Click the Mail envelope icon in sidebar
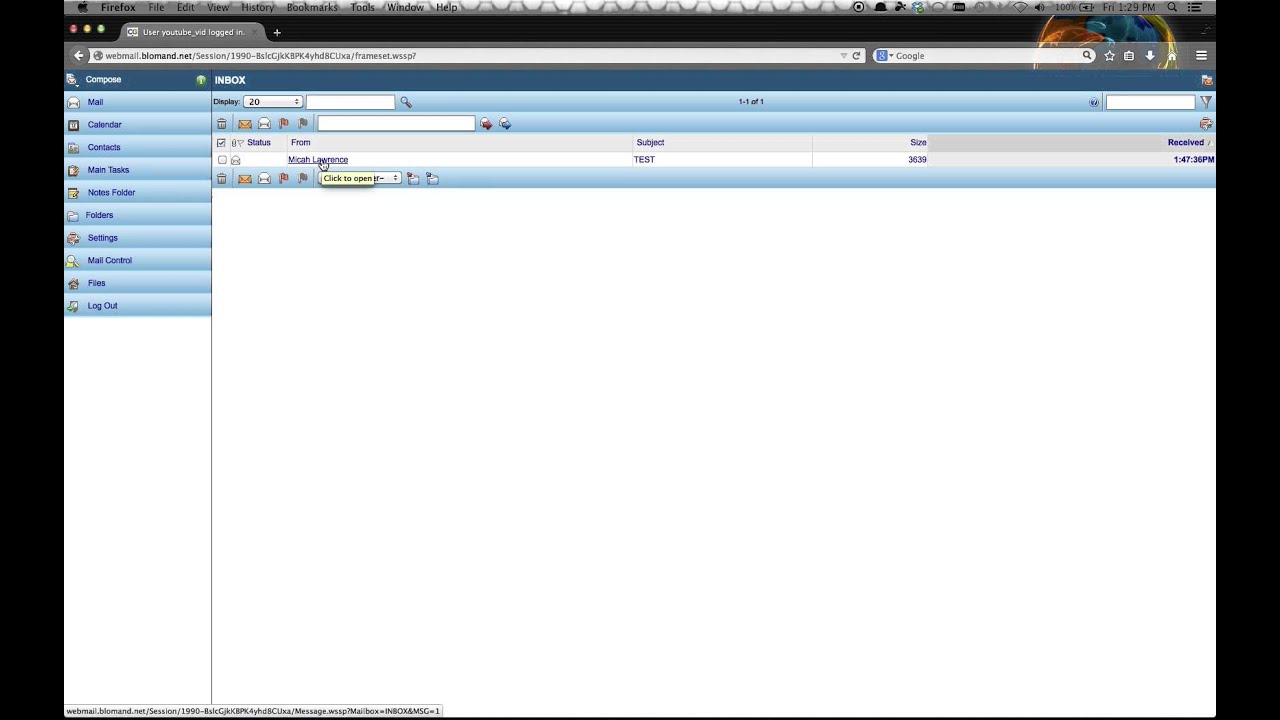Screen dimensions: 1280x720 (73, 102)
